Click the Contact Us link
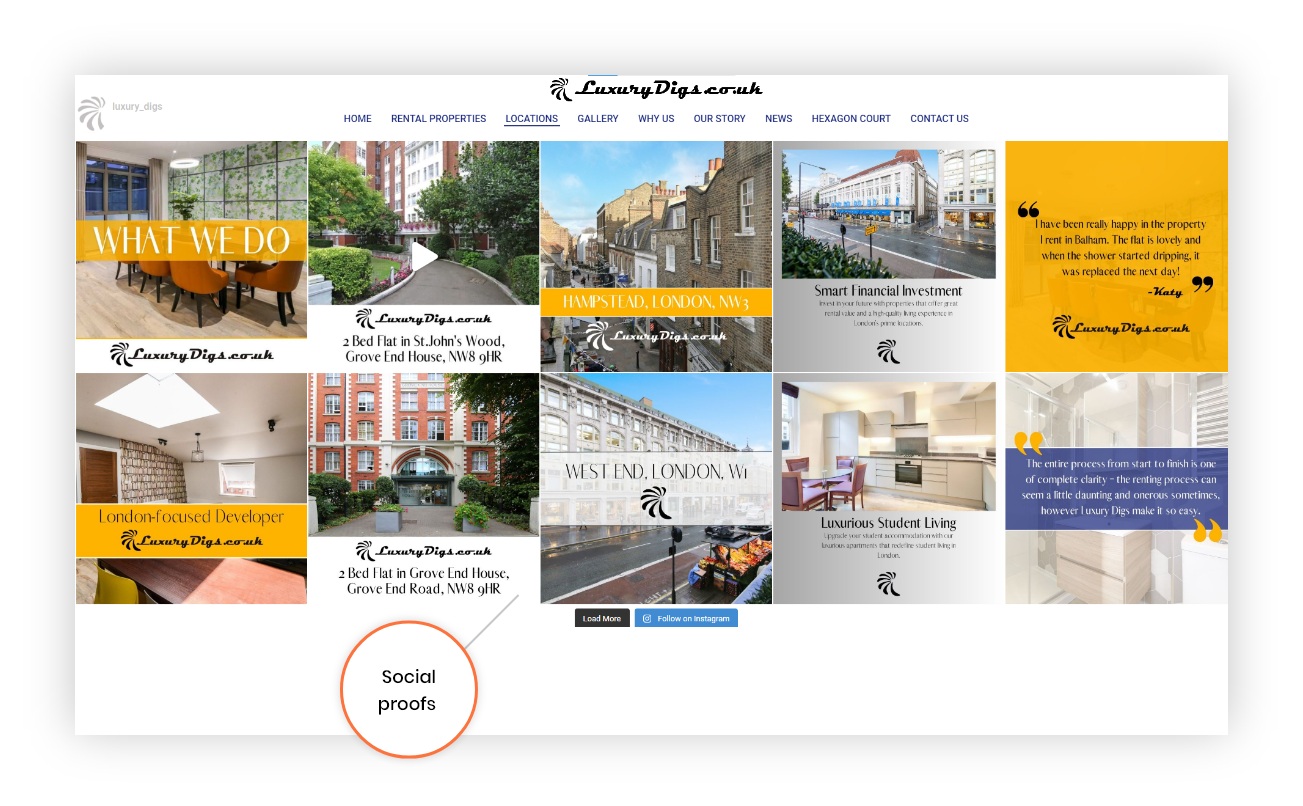The width and height of the screenshot is (1303, 806). (939, 119)
